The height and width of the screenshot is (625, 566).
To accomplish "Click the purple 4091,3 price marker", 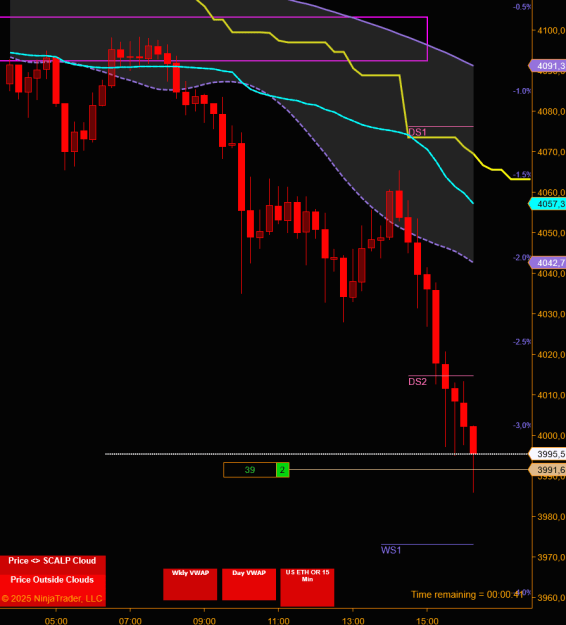I will (548, 66).
